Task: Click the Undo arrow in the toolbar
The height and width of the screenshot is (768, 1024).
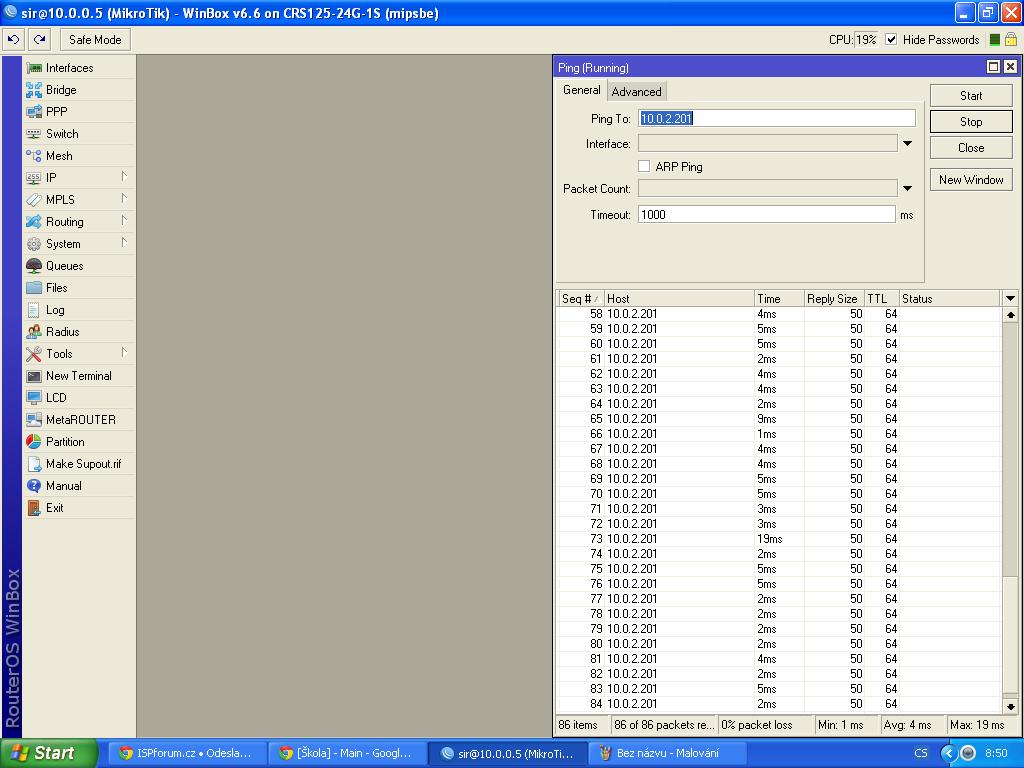Action: click(14, 40)
